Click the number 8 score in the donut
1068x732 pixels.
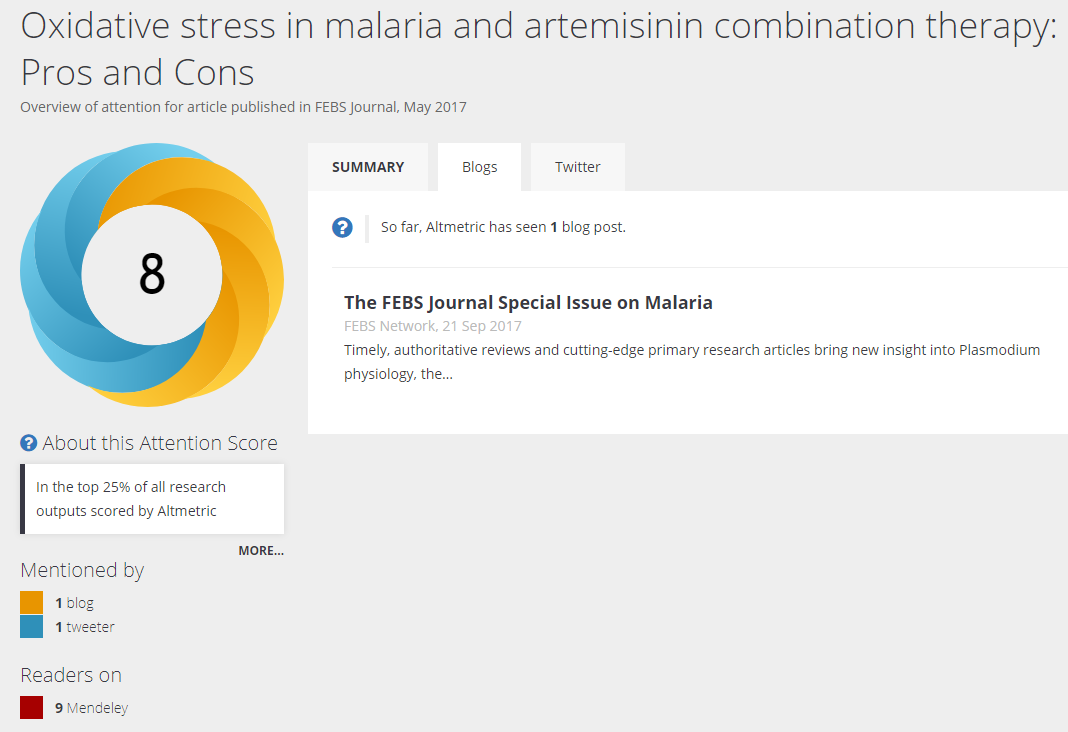(x=152, y=274)
